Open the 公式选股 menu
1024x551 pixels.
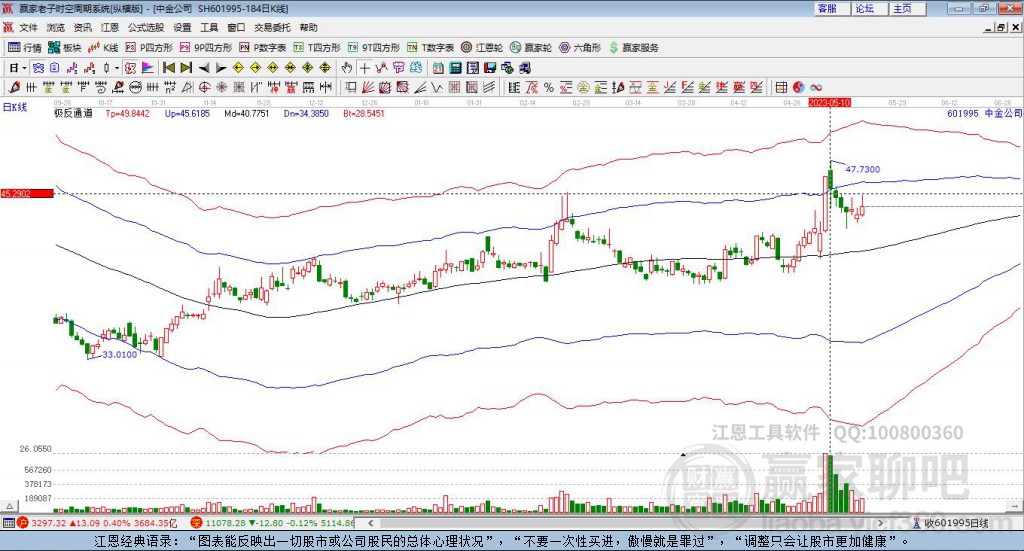[x=145, y=28]
